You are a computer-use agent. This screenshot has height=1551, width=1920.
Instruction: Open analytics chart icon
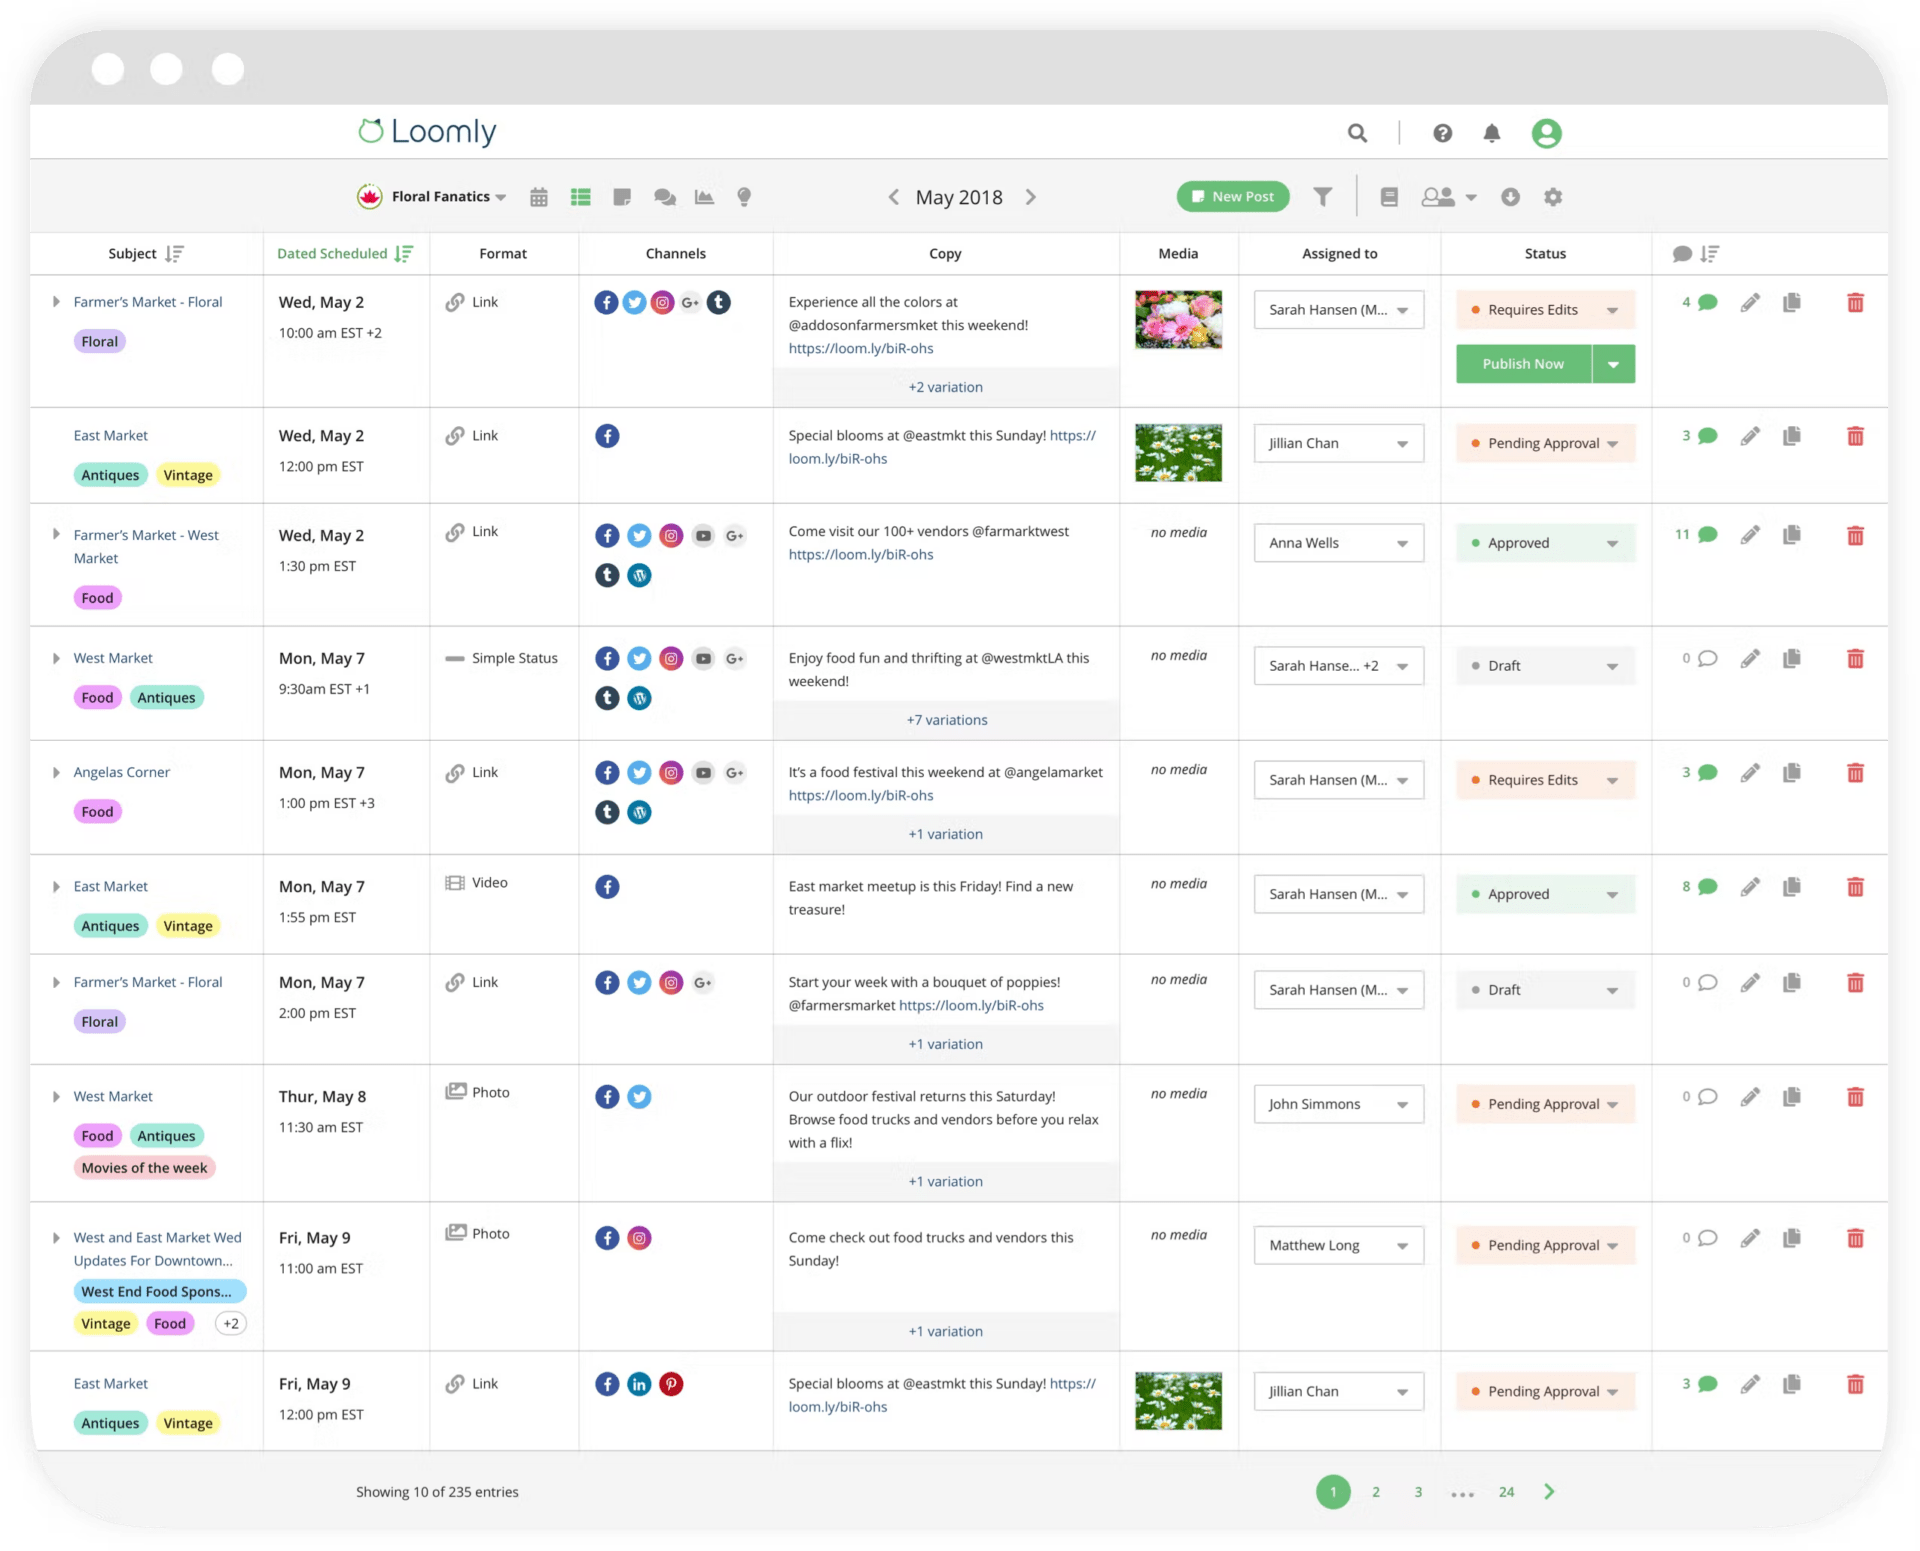pyautogui.click(x=704, y=197)
